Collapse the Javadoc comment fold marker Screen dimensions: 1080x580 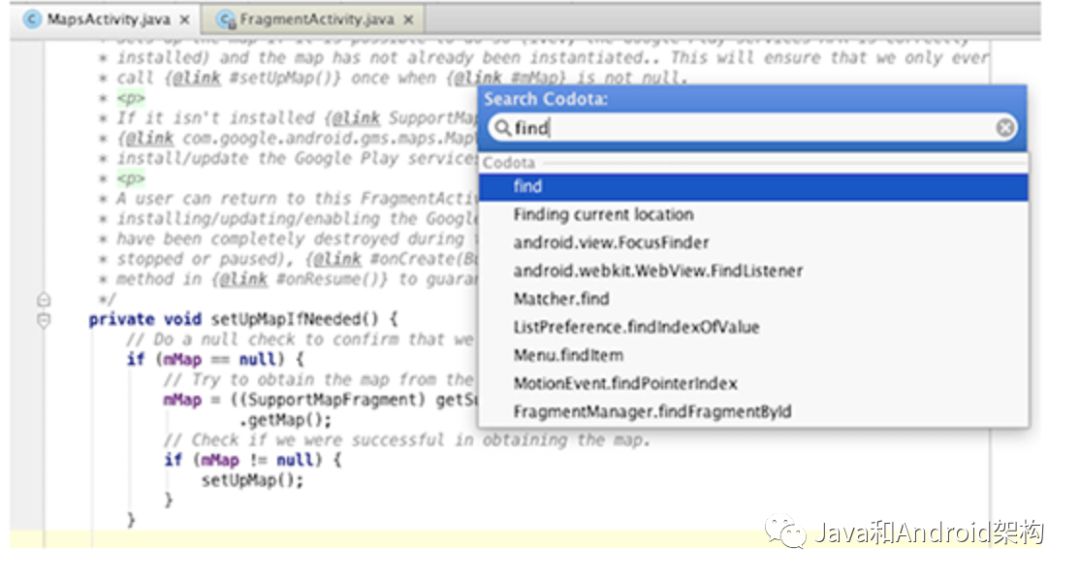(43, 300)
